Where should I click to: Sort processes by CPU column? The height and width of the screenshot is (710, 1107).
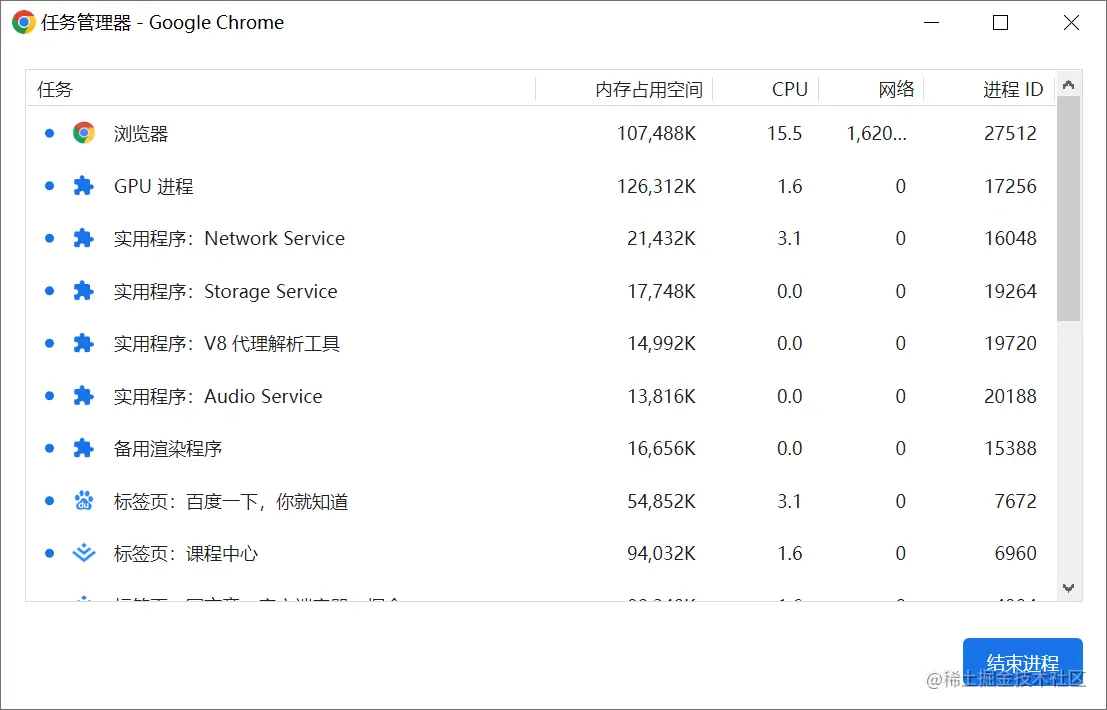tap(789, 89)
